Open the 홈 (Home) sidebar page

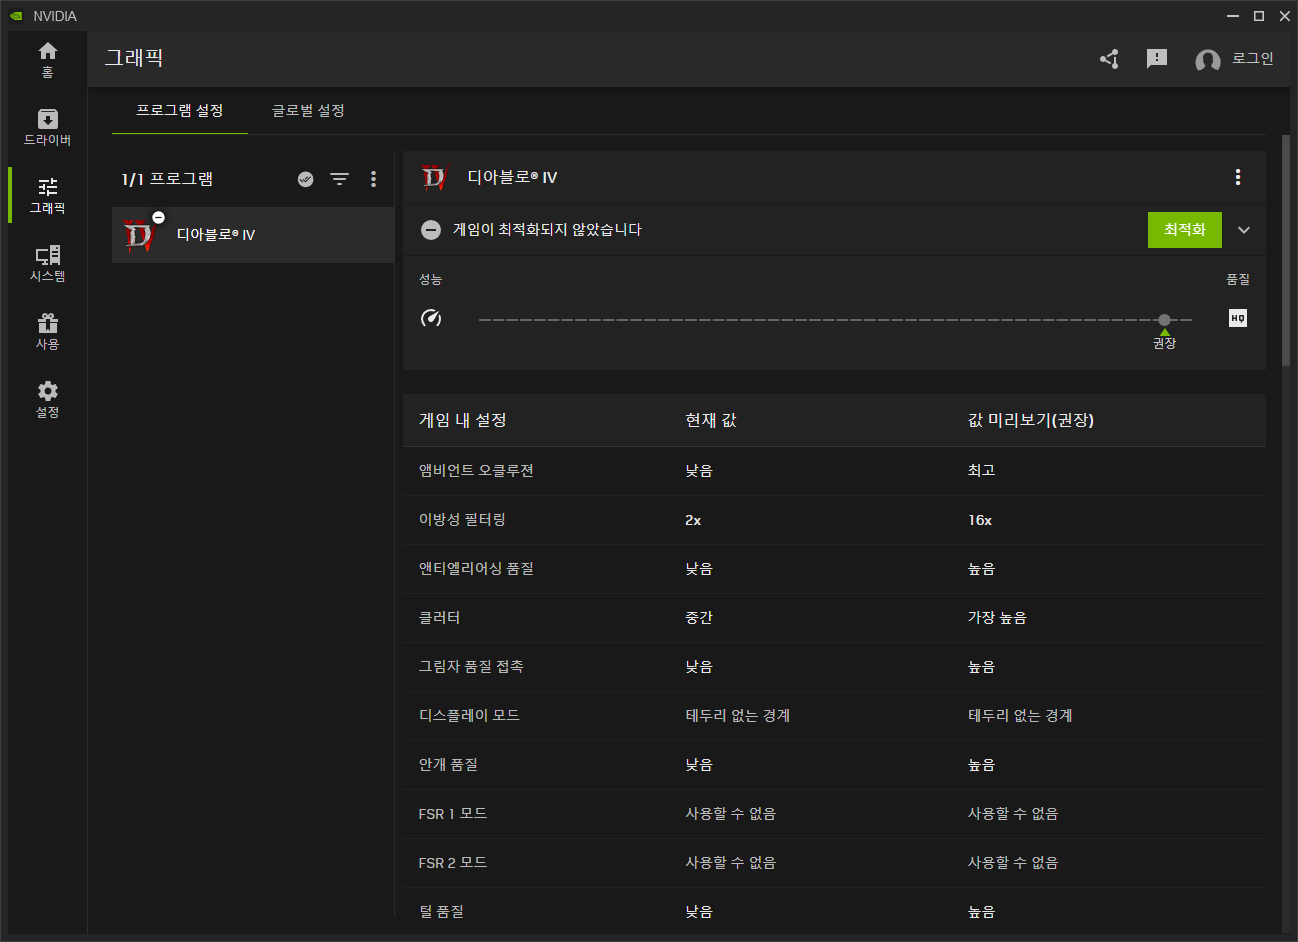pyautogui.click(x=47, y=60)
